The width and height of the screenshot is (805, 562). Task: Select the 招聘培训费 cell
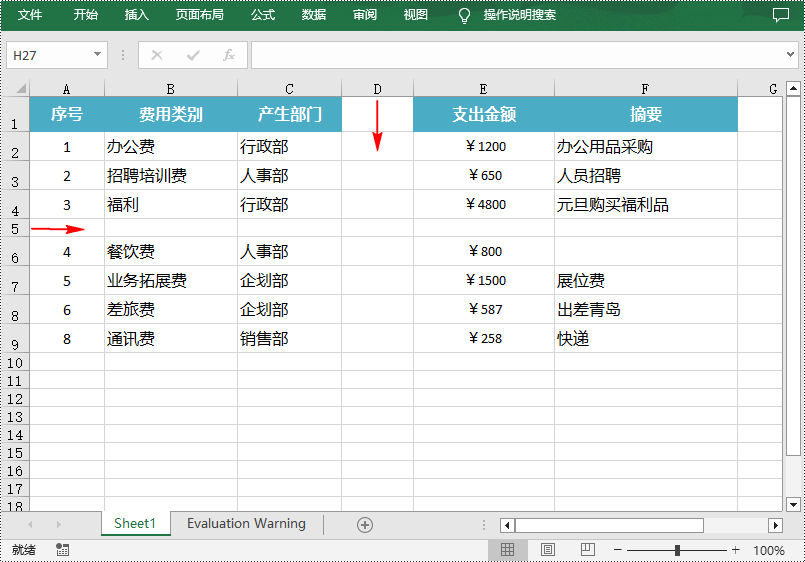pyautogui.click(x=171, y=176)
